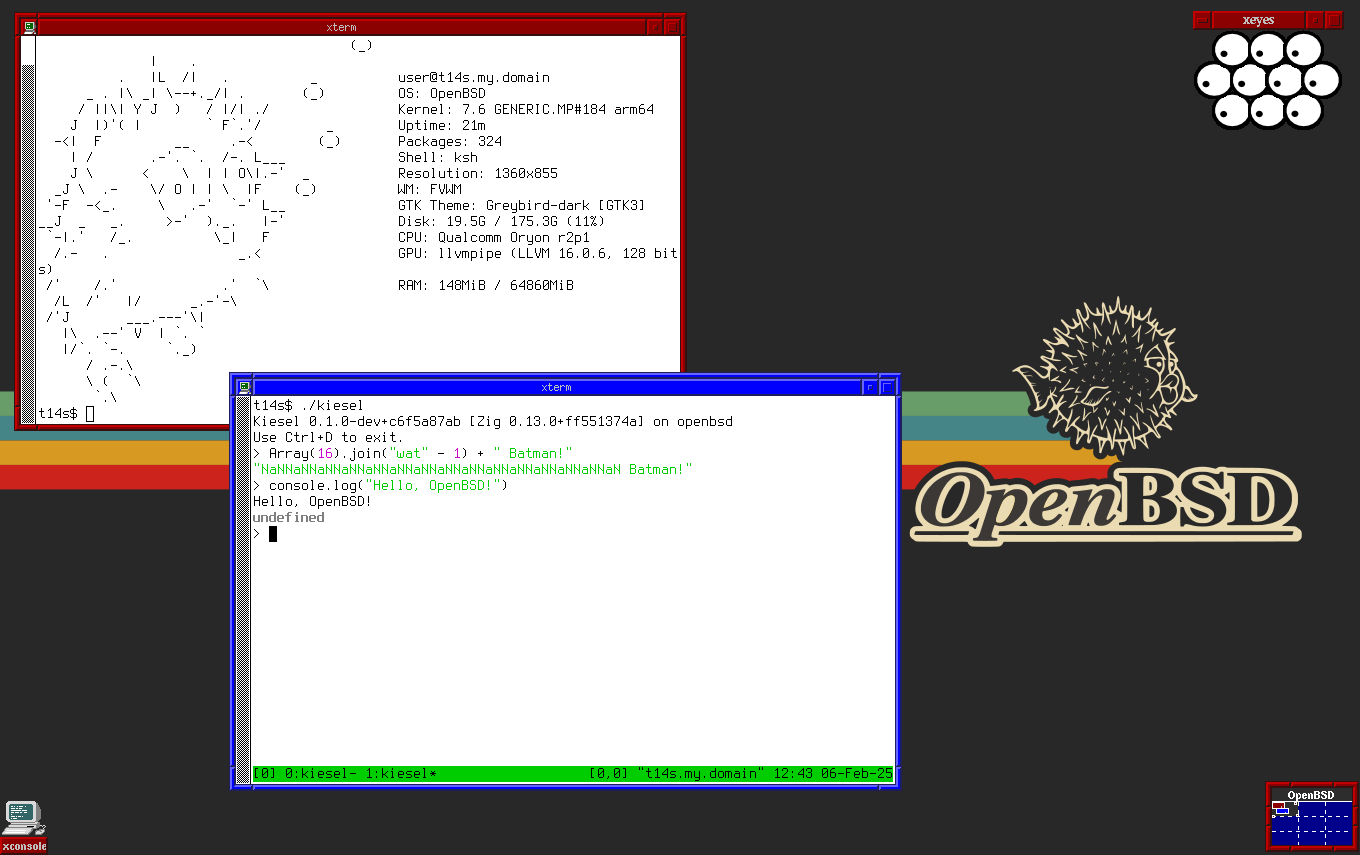
Task: Click the "OS: OpenBSD" line
Action: point(442,93)
